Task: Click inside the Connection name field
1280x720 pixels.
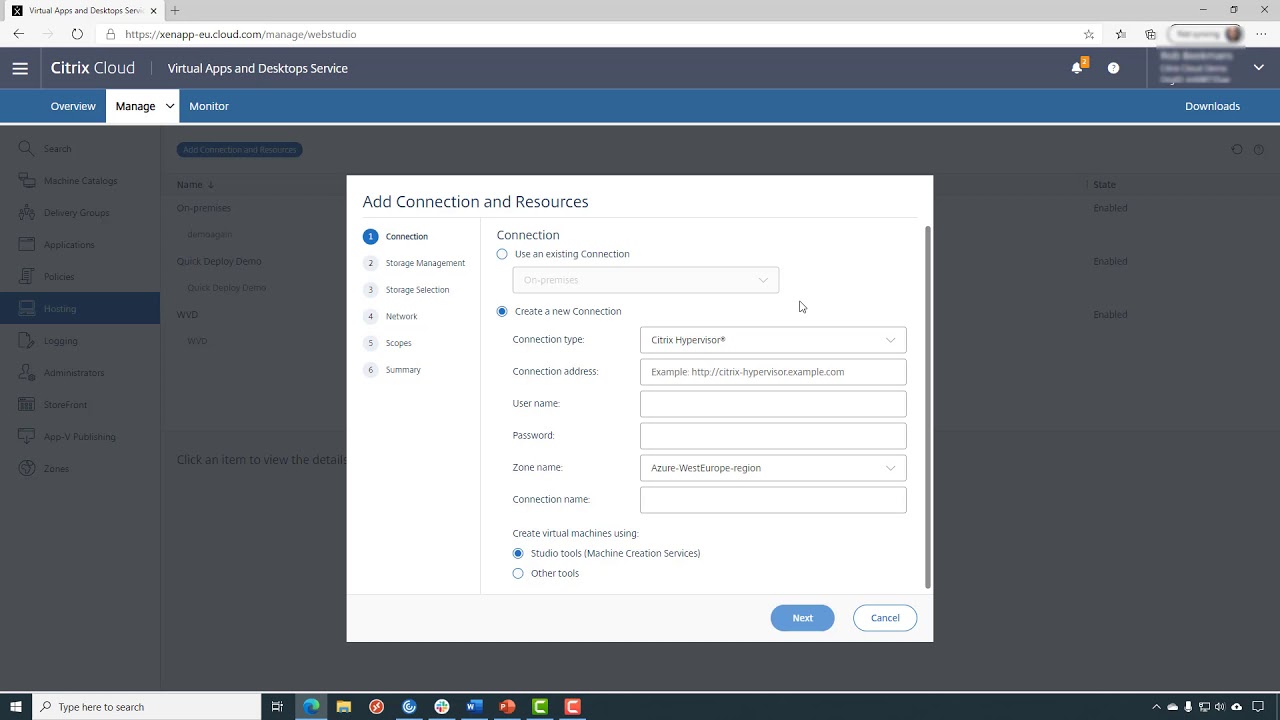Action: click(773, 500)
